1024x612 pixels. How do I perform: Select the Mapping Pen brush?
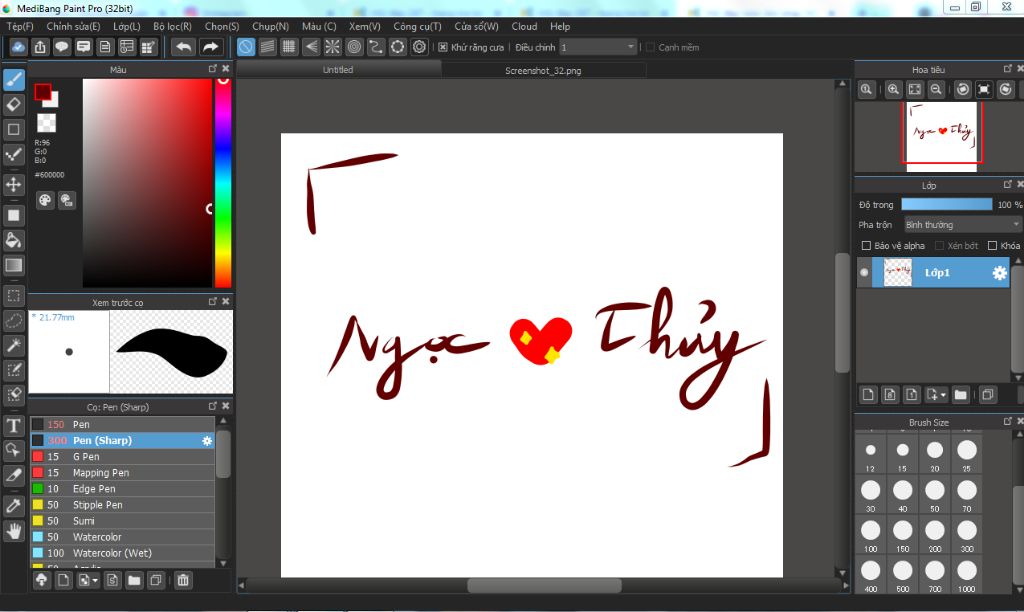pos(123,473)
